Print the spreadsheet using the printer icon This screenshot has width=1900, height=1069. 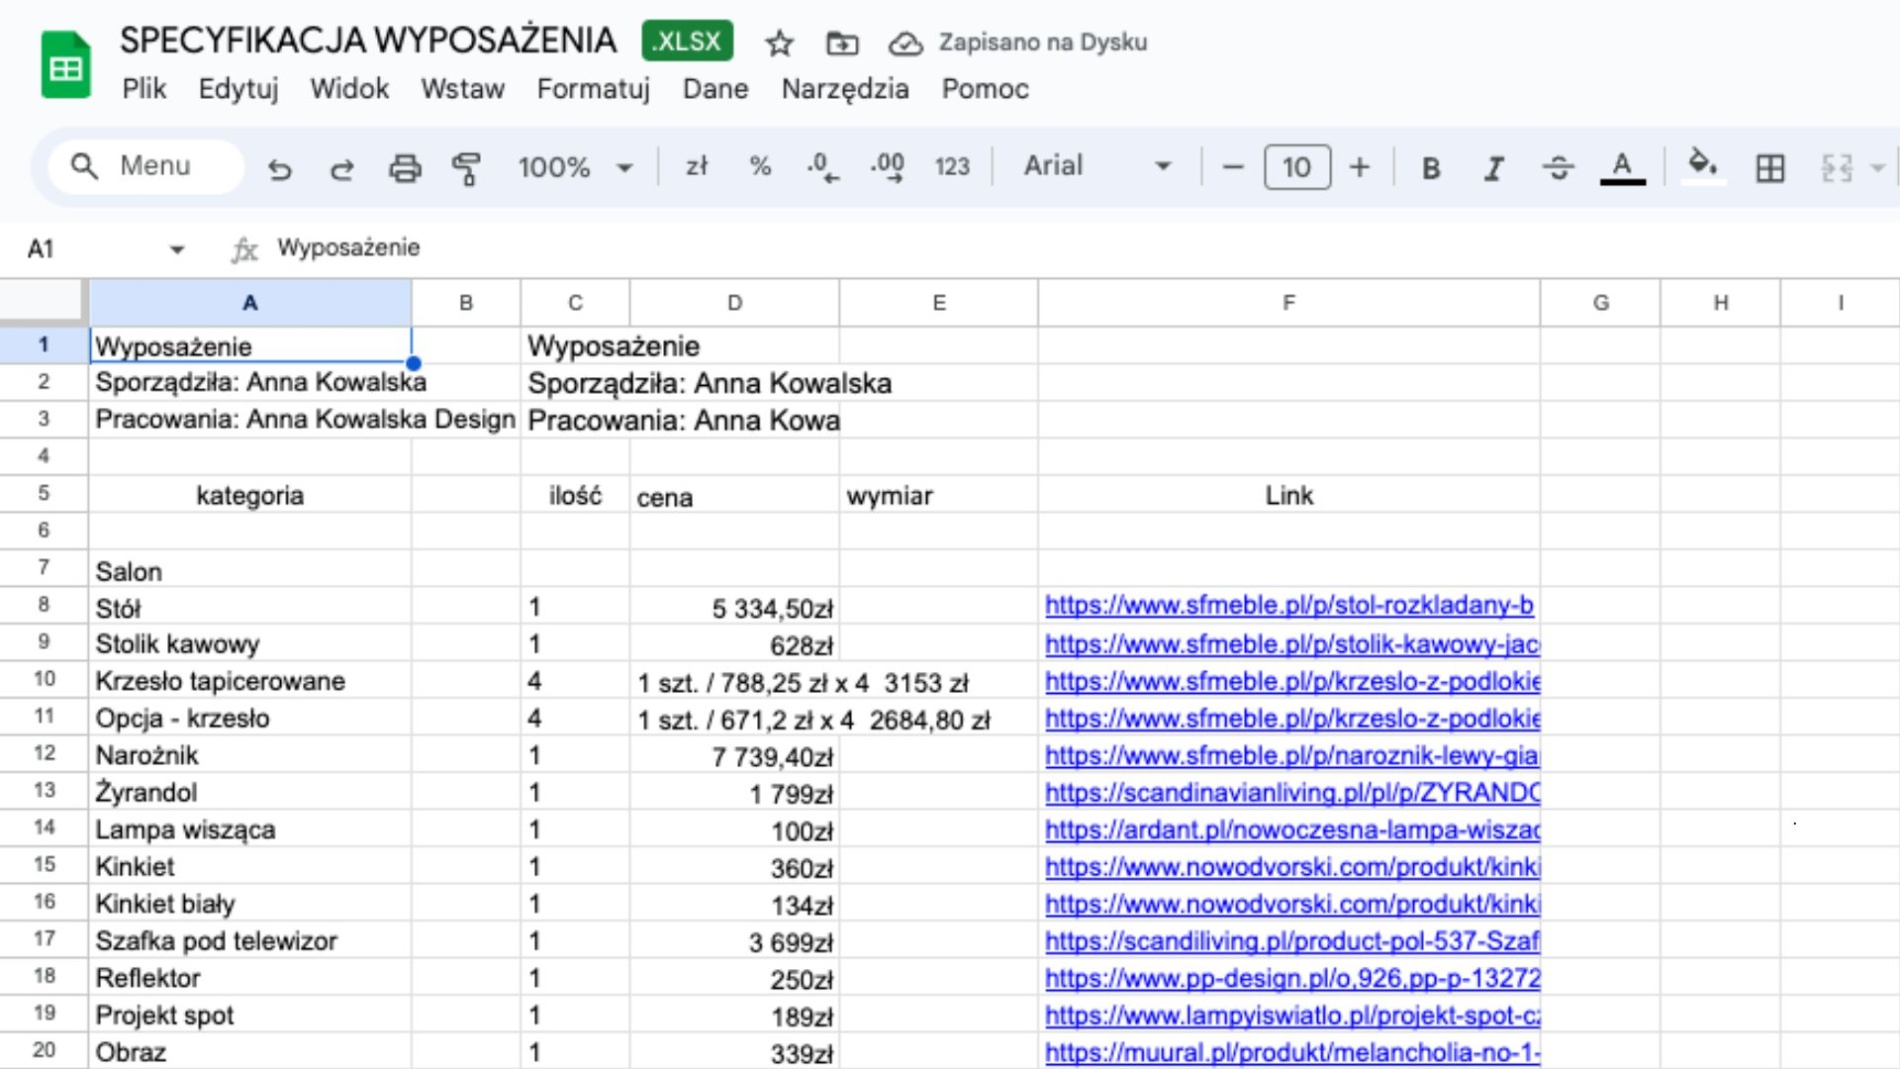[405, 168]
